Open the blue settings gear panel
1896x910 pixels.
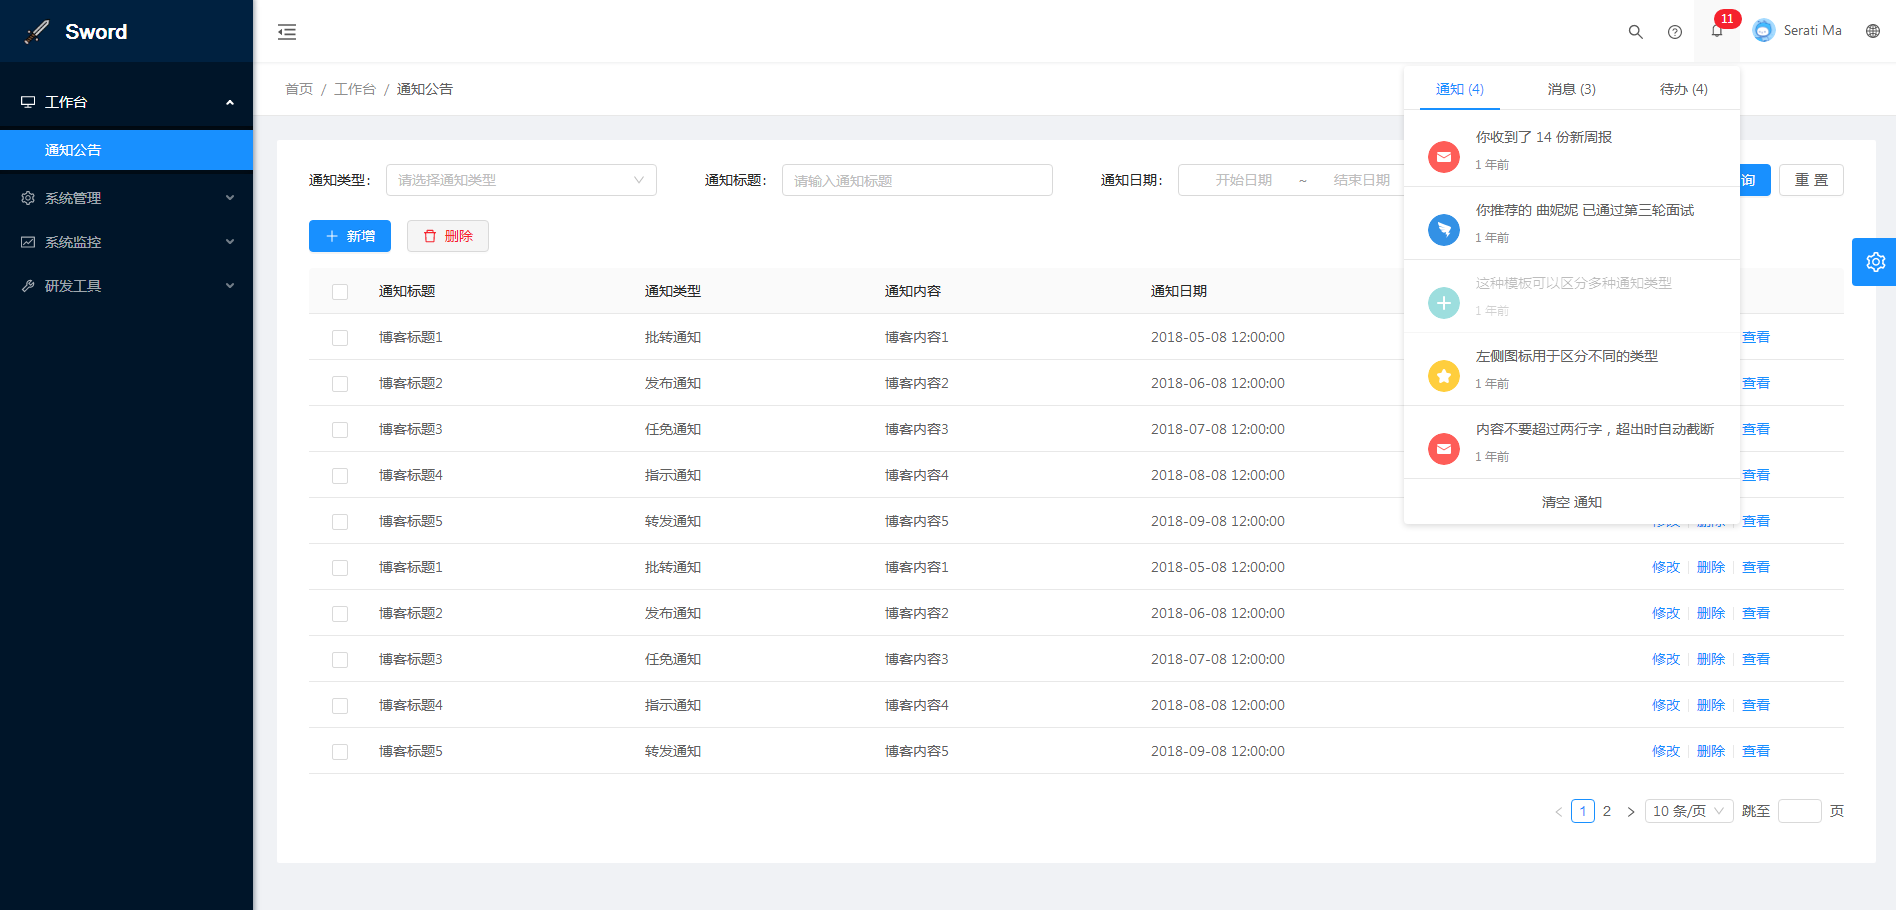click(1875, 262)
